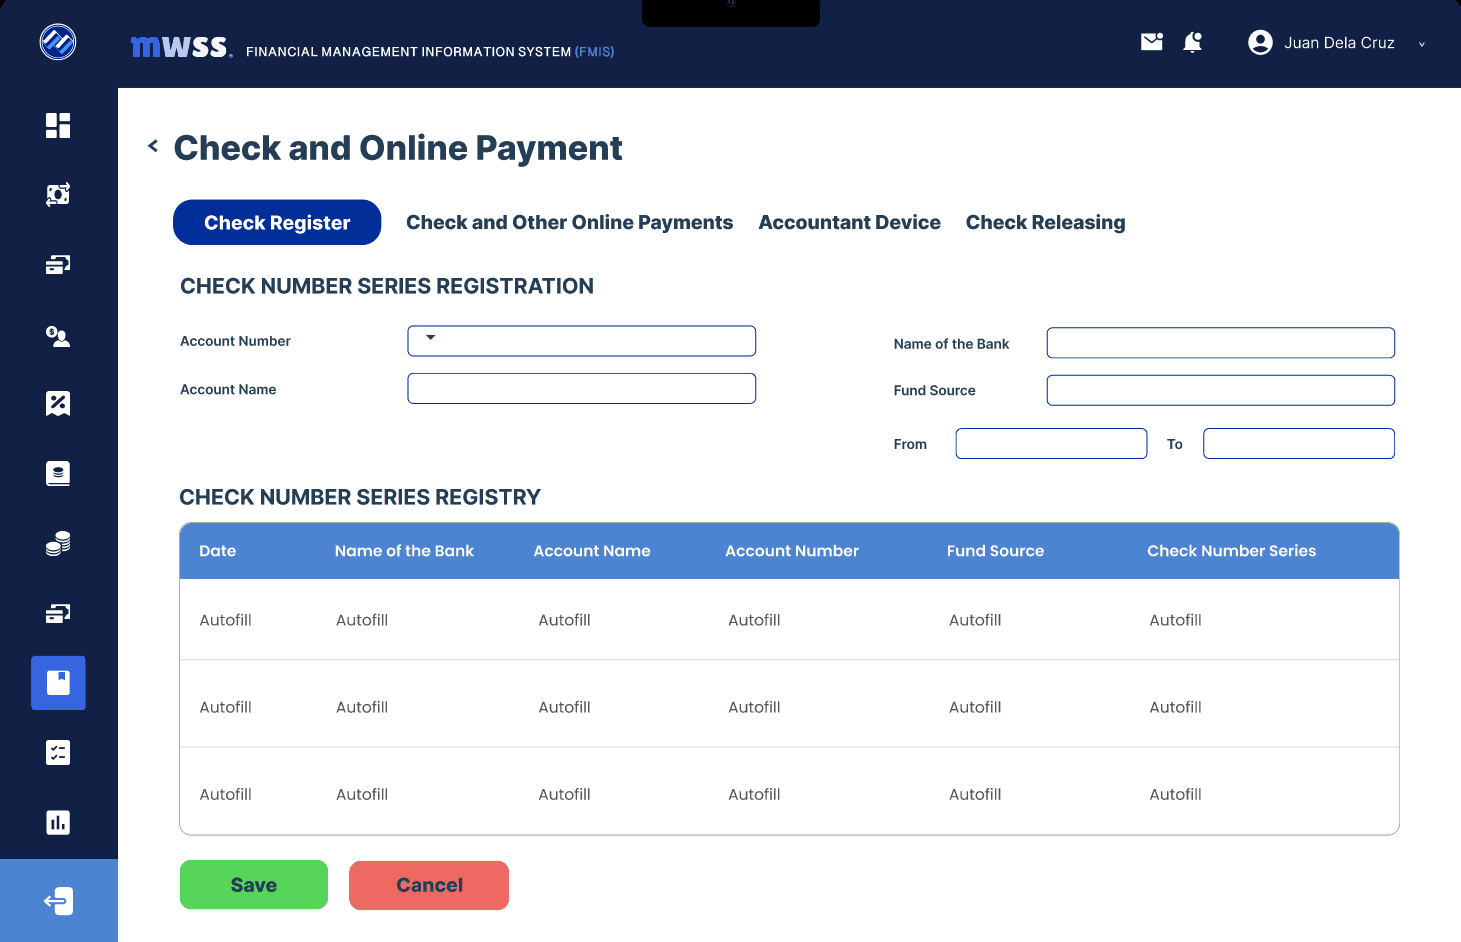The width and height of the screenshot is (1461, 942).
Task: Open the notifications bell icon
Action: (x=1192, y=42)
